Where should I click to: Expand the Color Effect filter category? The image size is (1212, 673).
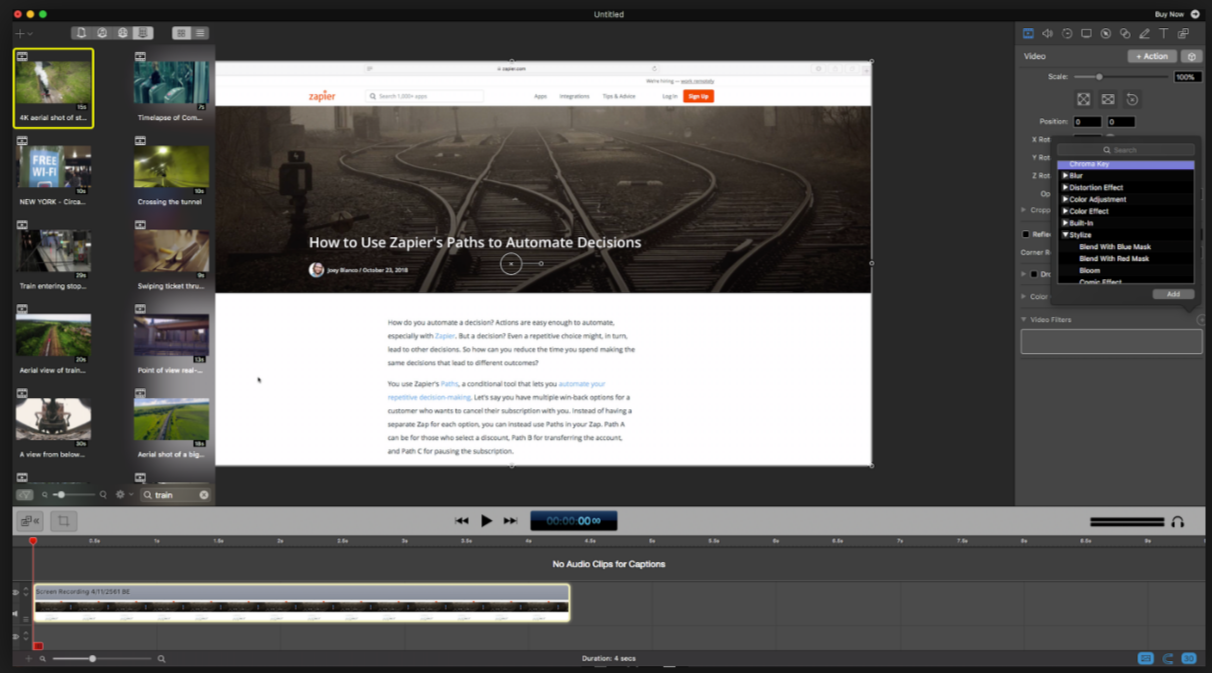coord(1065,212)
